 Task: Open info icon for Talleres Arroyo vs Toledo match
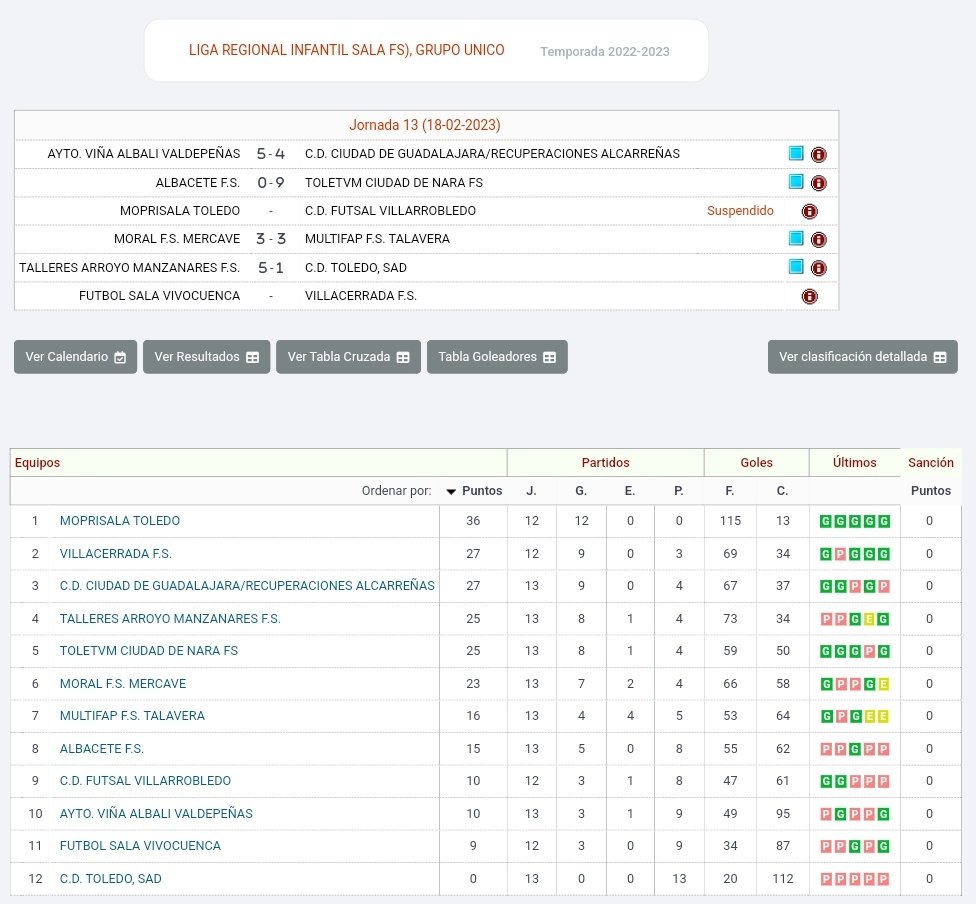point(819,268)
